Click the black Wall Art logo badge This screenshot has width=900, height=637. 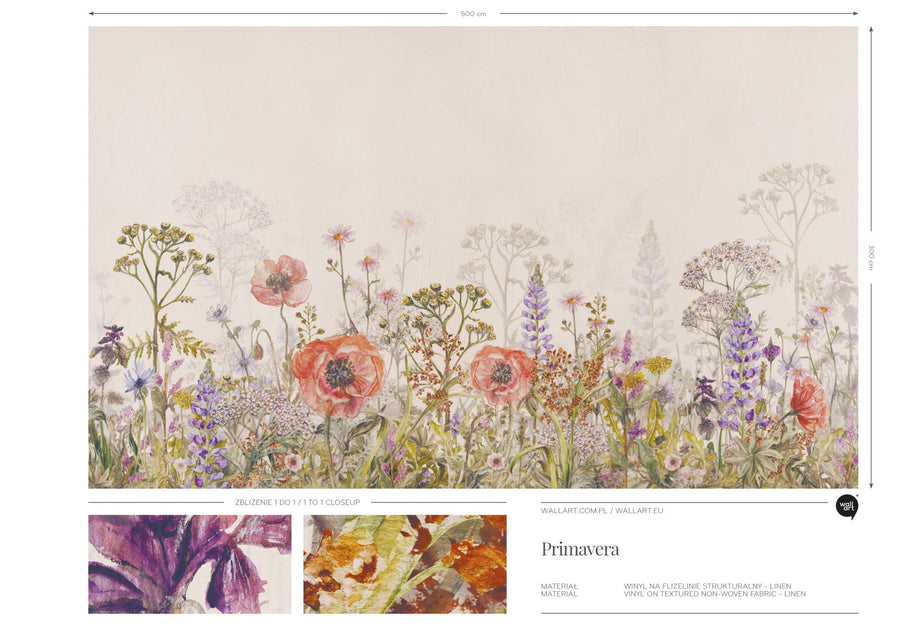coord(846,506)
